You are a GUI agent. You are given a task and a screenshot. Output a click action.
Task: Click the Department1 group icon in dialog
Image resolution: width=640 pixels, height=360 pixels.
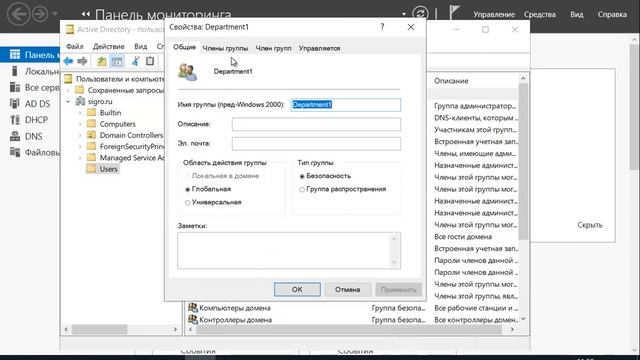point(187,72)
